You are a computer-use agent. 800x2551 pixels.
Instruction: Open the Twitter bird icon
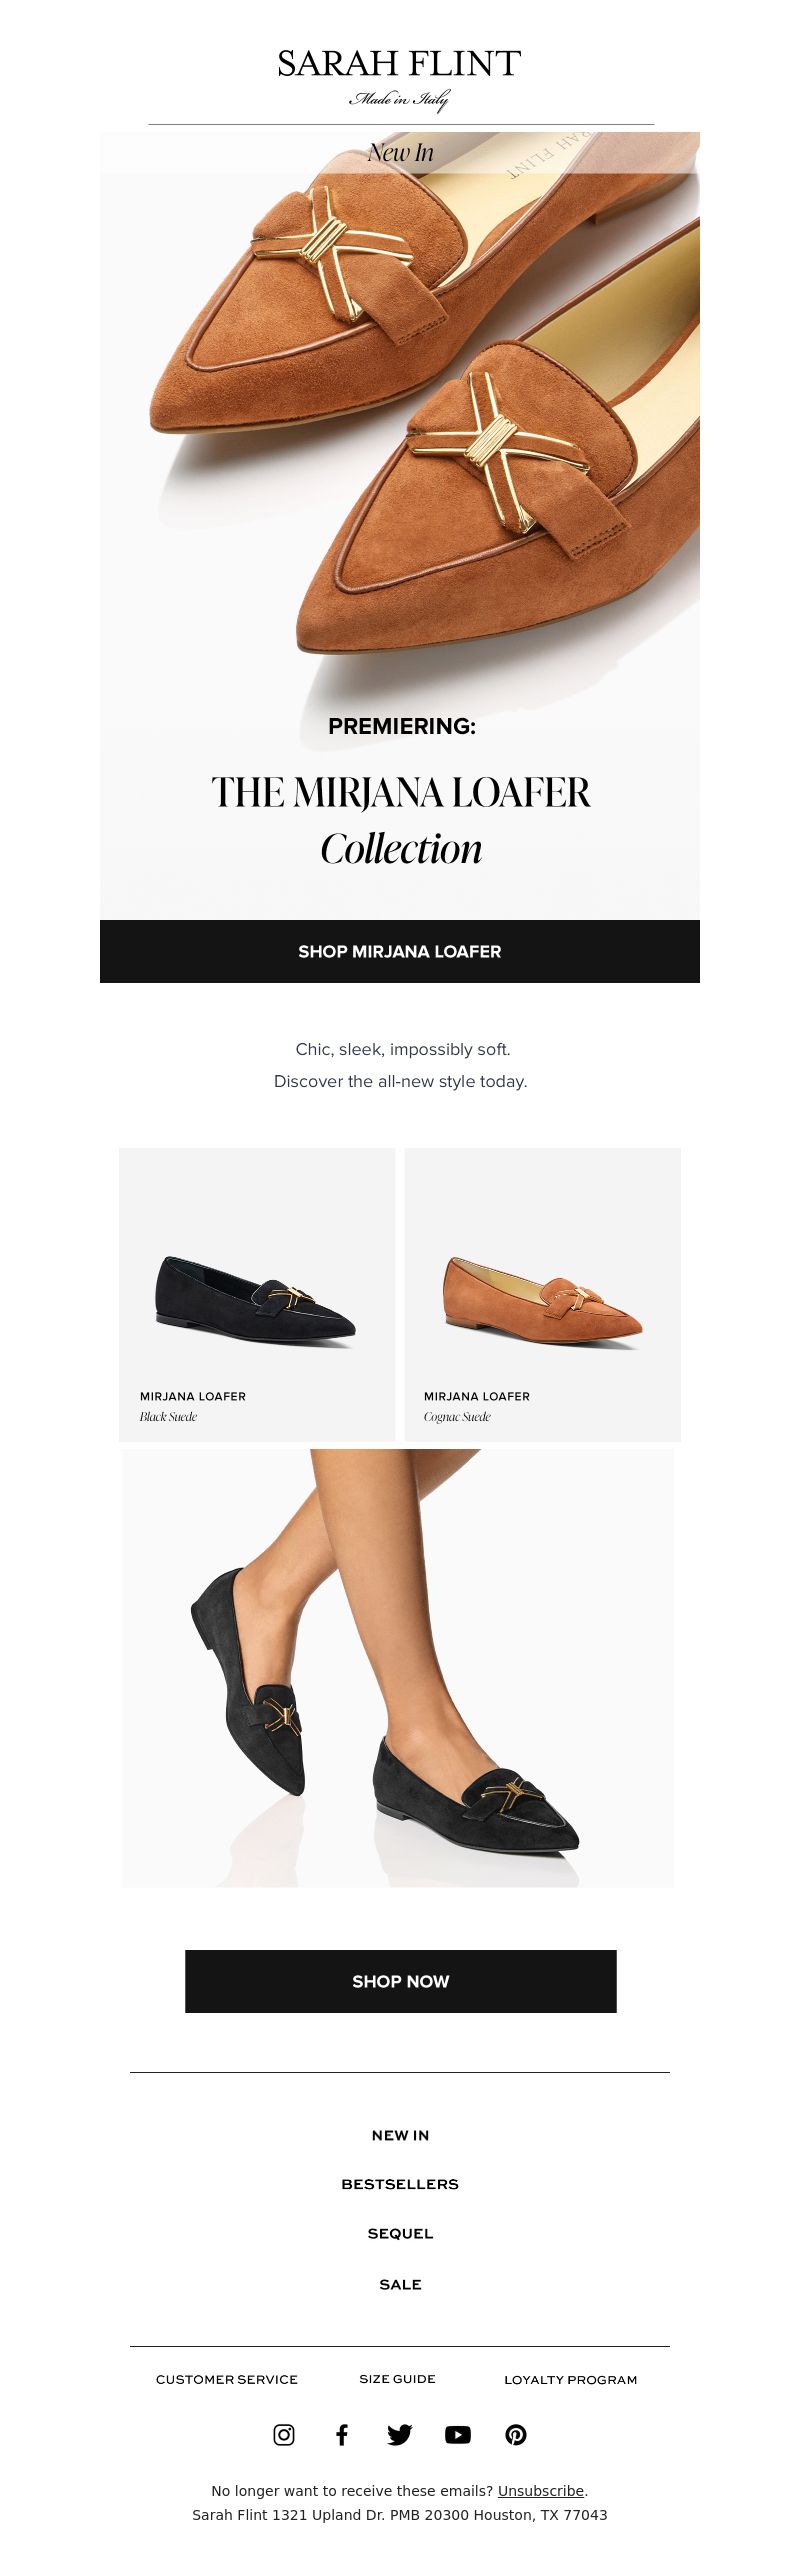[400, 2435]
